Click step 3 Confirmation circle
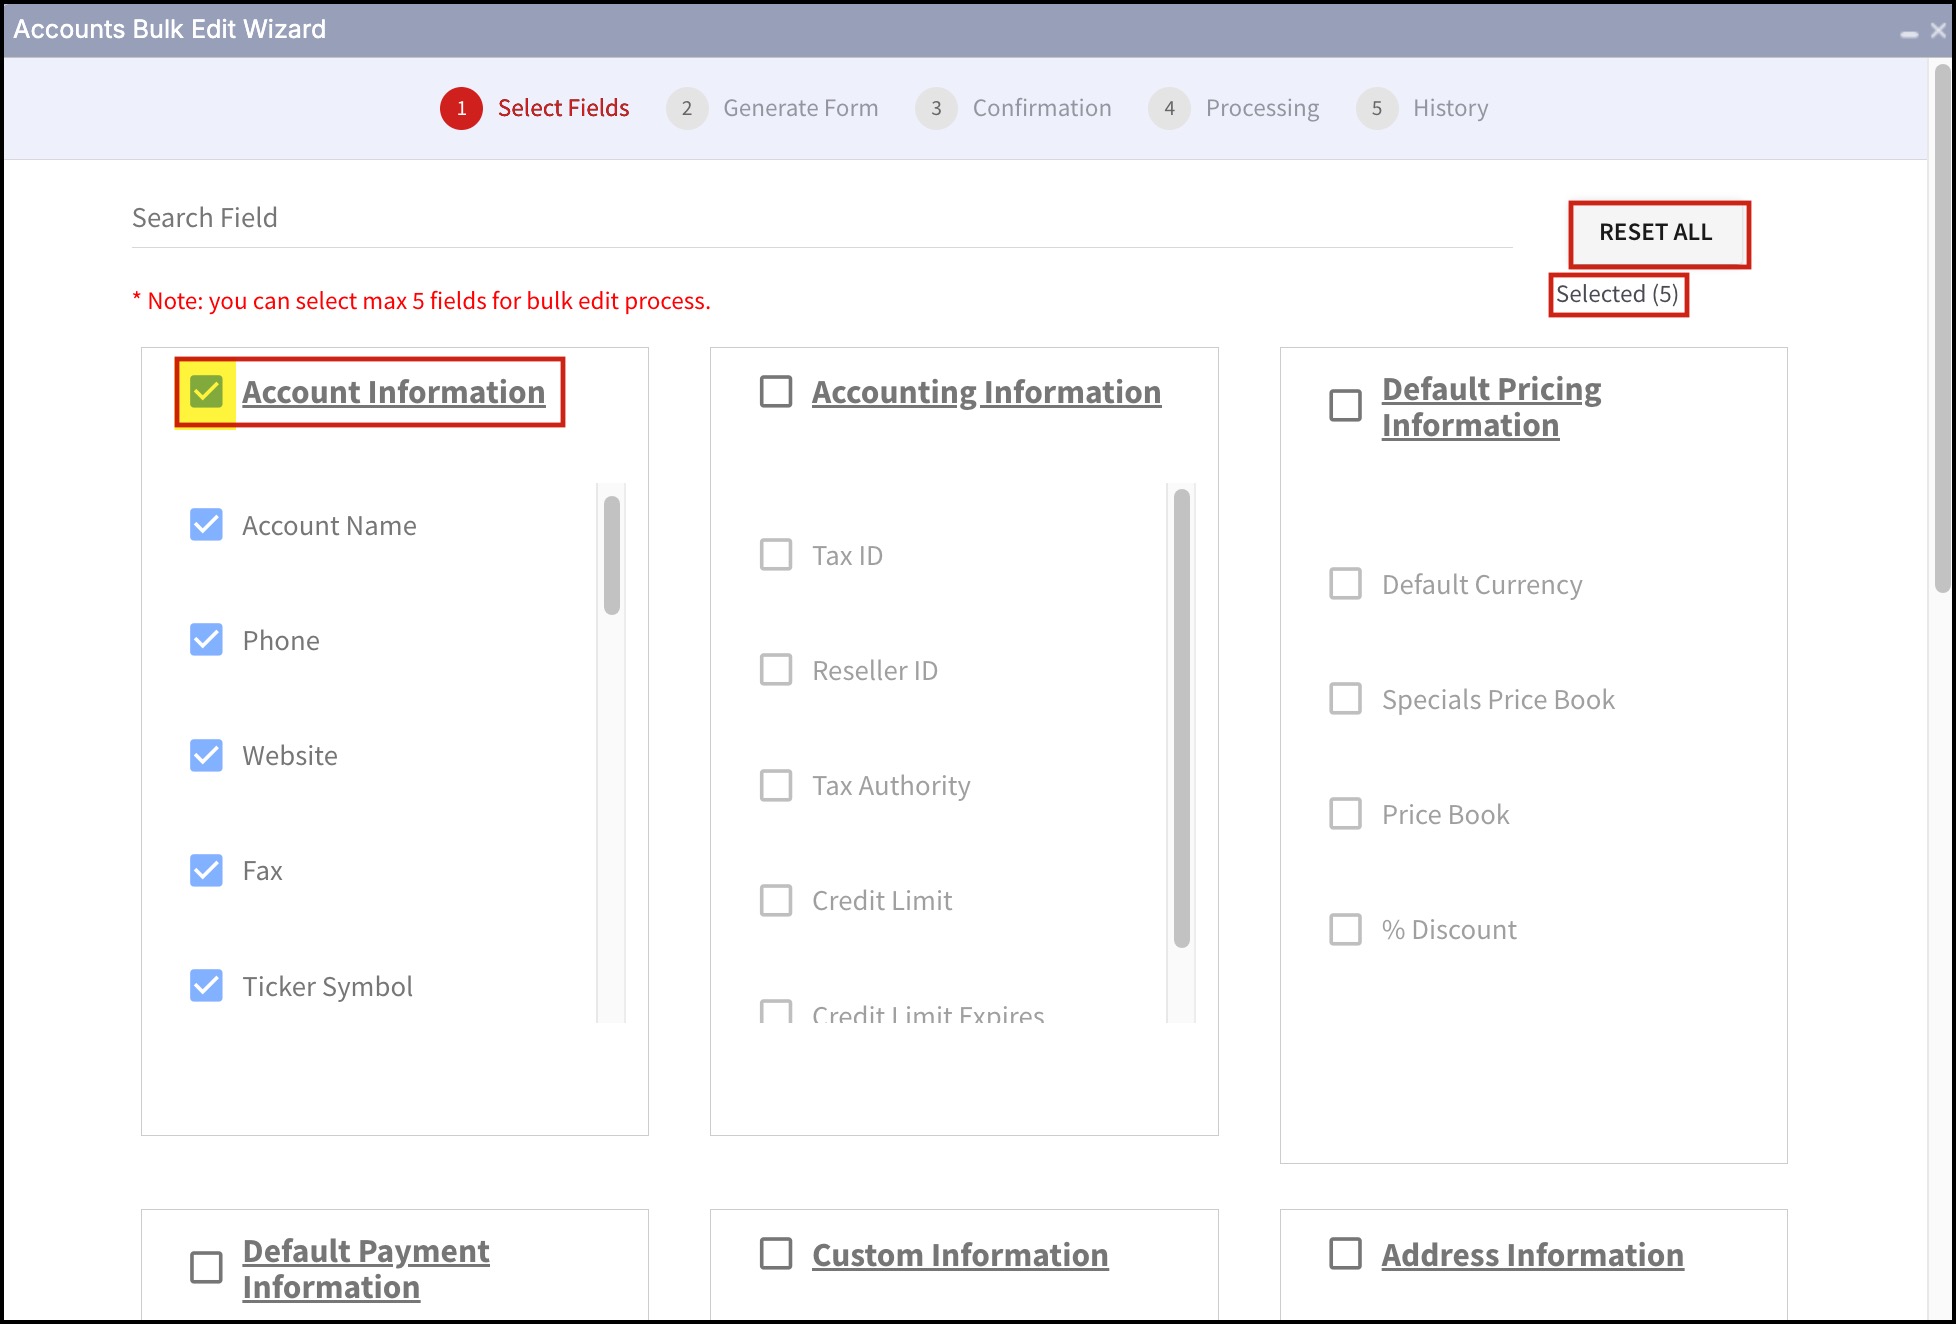Image resolution: width=1956 pixels, height=1324 pixels. [936, 108]
